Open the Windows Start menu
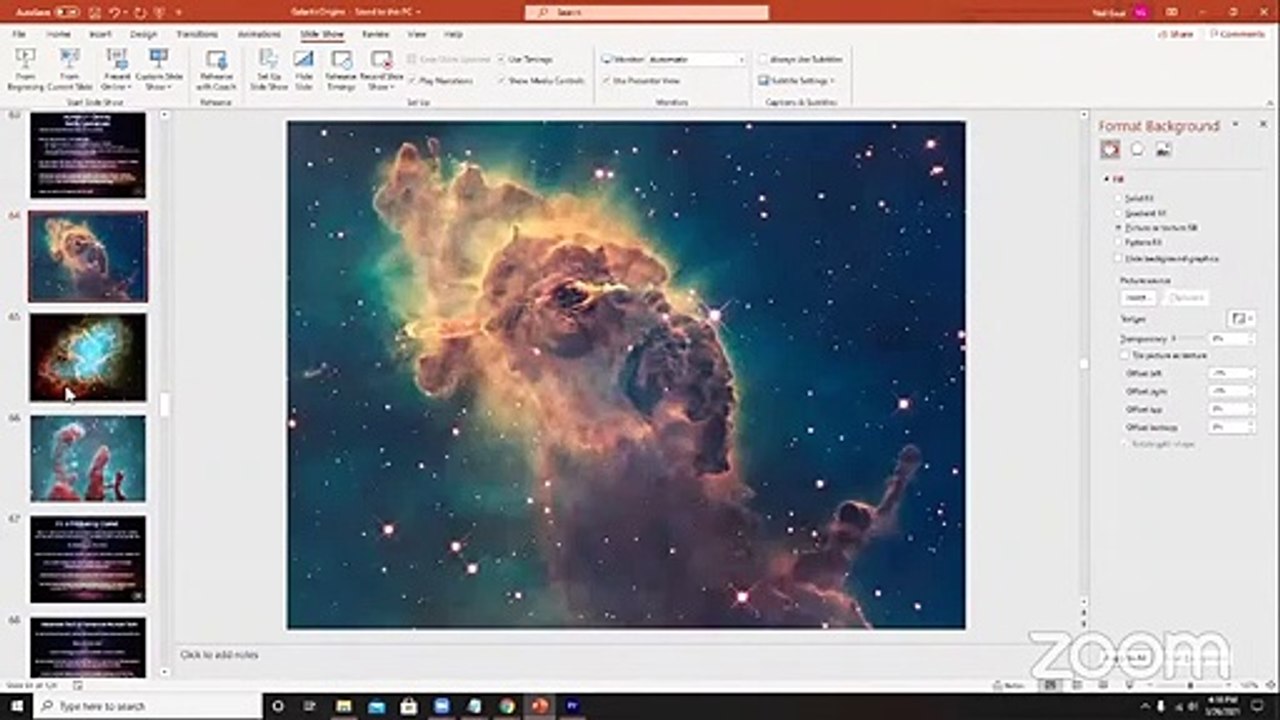 (16, 706)
